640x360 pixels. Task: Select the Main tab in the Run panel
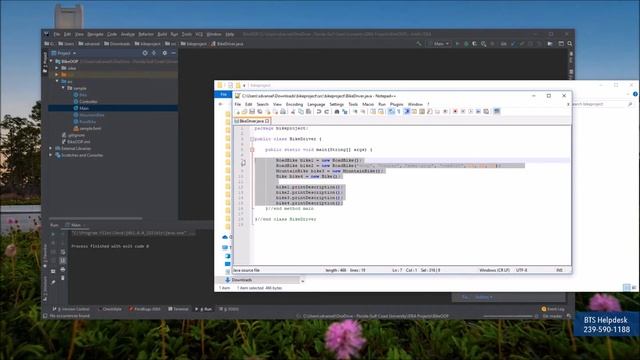coord(76,225)
